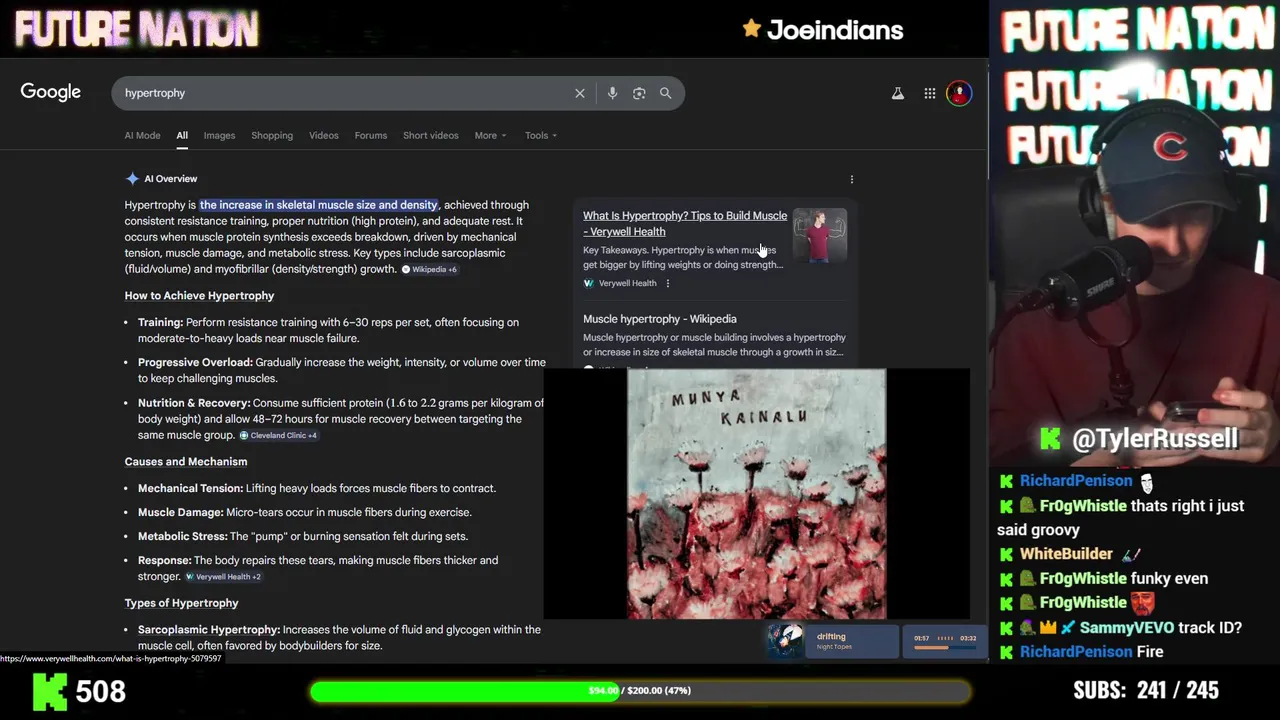Open the Wikipedia +6 source chip

[429, 270]
